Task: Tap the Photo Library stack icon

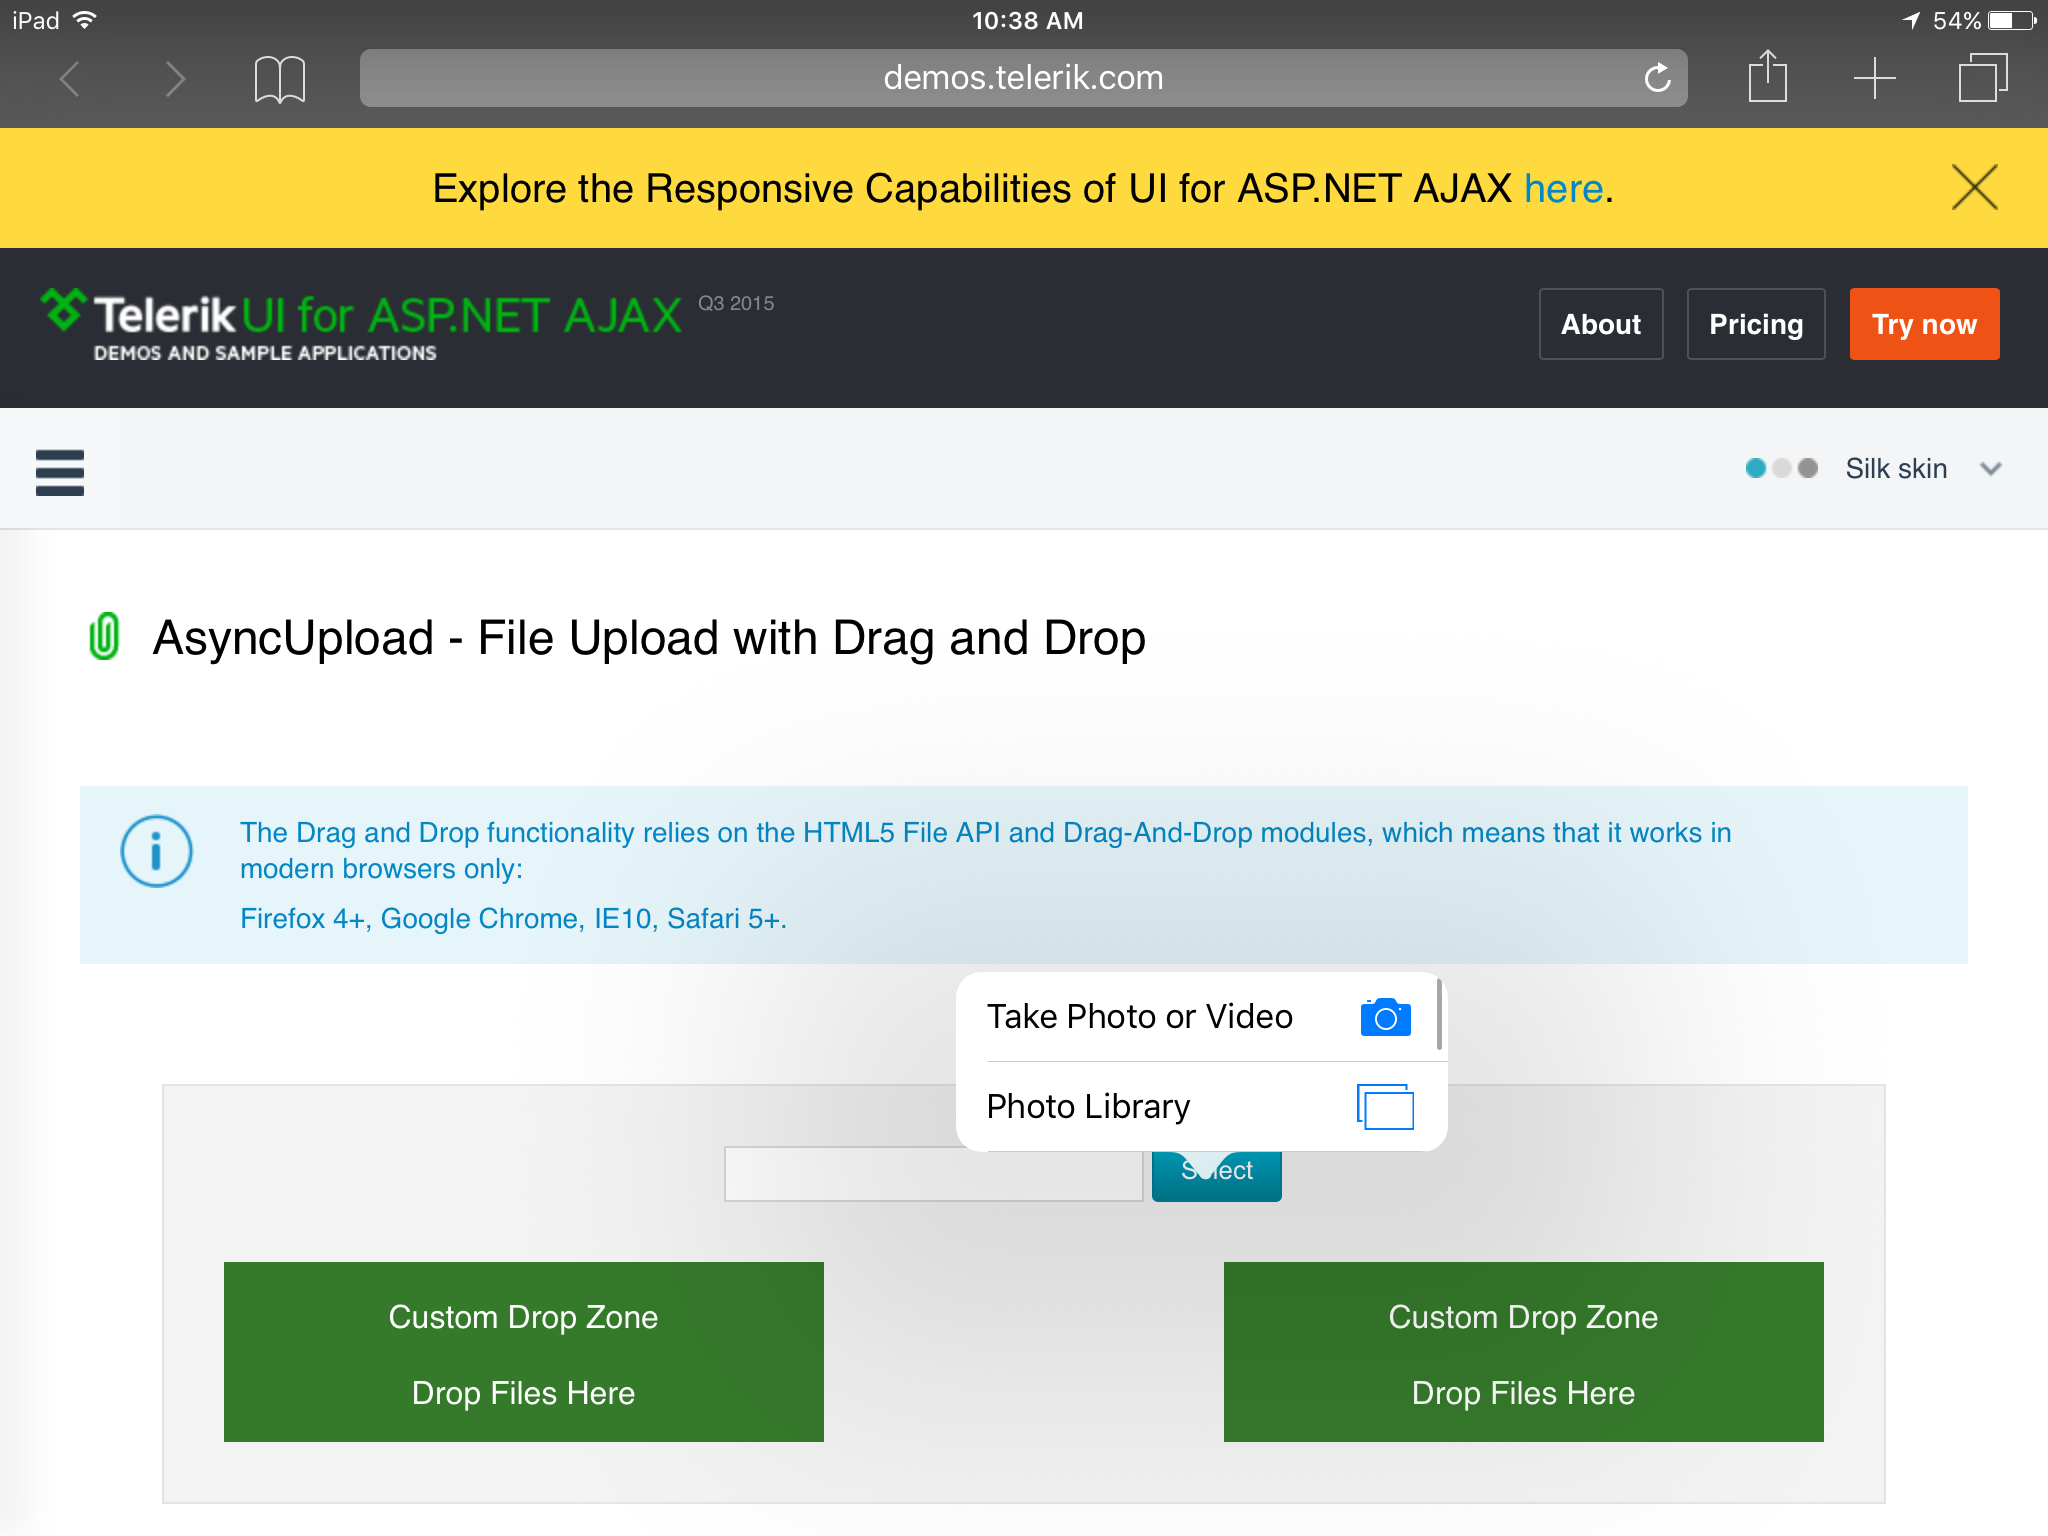Action: (x=1385, y=1107)
